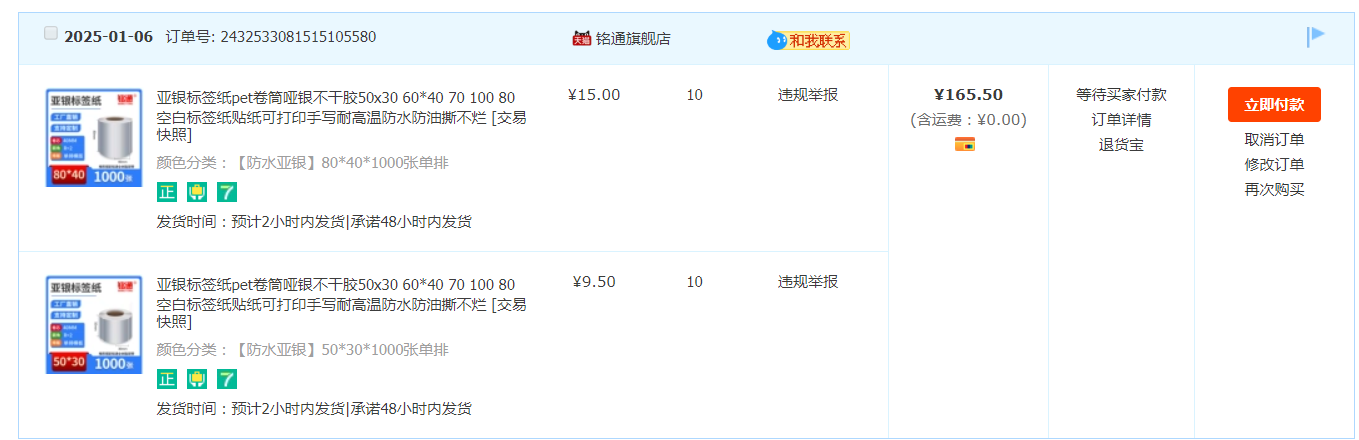The height and width of the screenshot is (440, 1359).
Task: Click the Tmall shop icon before 铭通旗舰店
Action: tap(581, 39)
